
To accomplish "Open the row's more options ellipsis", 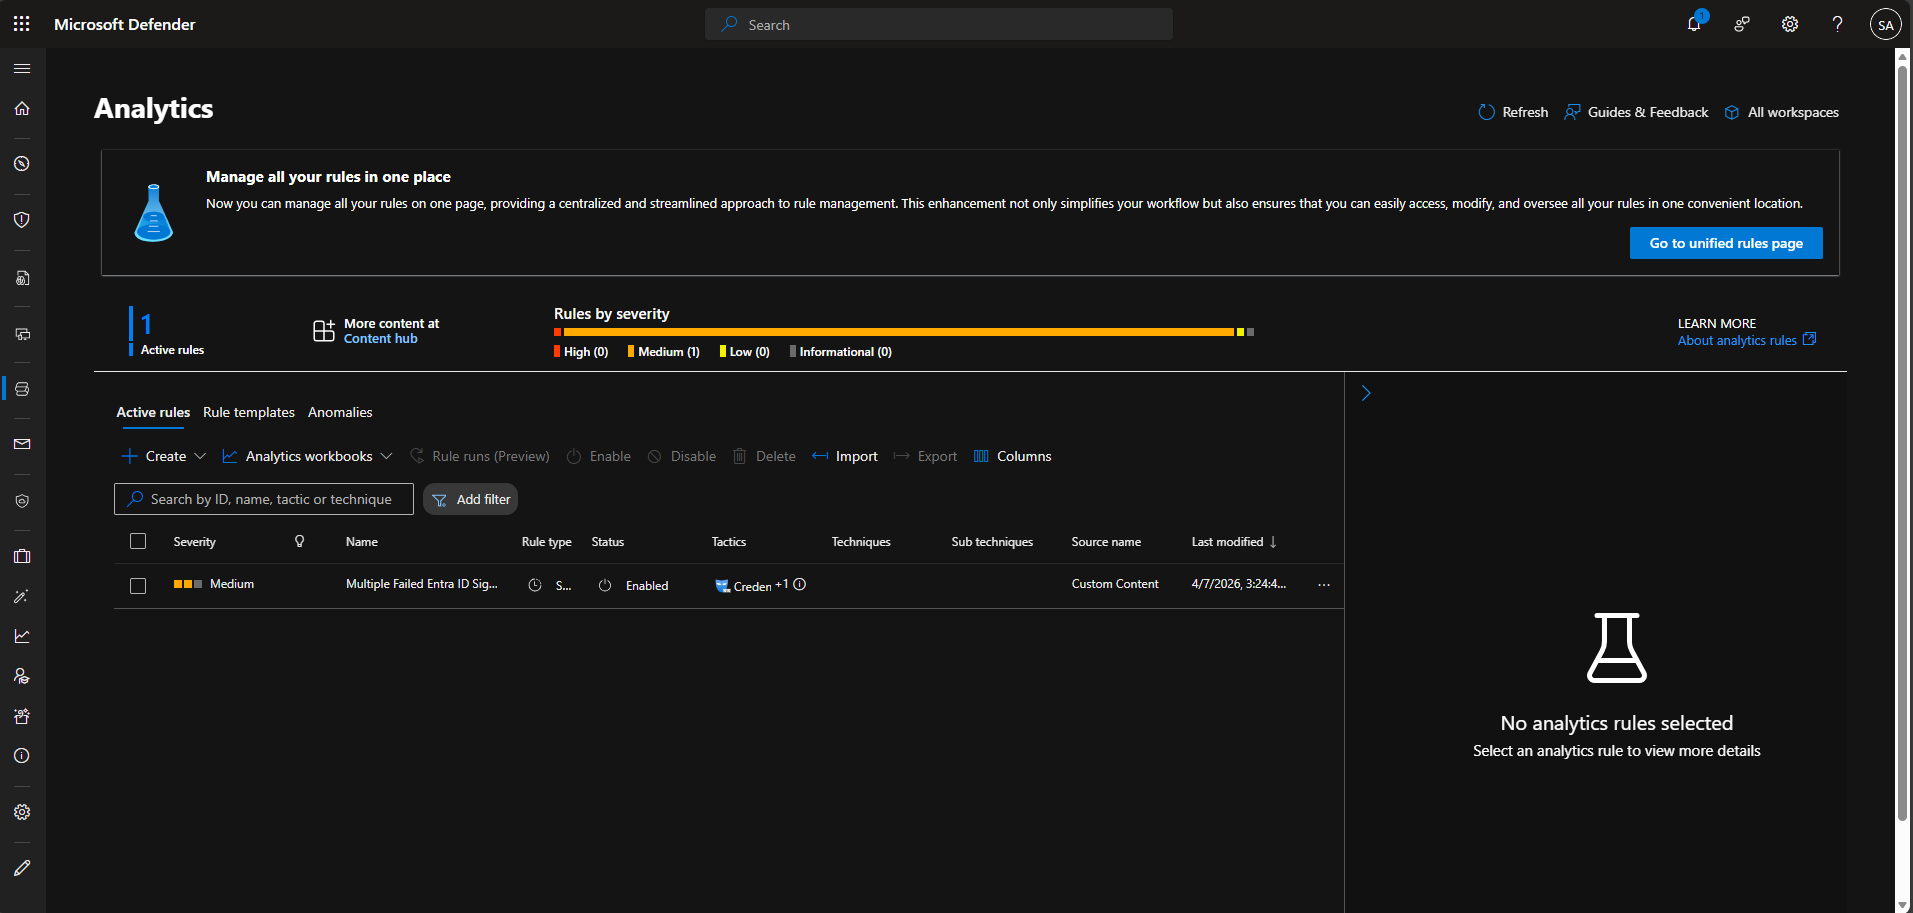I will tap(1324, 585).
